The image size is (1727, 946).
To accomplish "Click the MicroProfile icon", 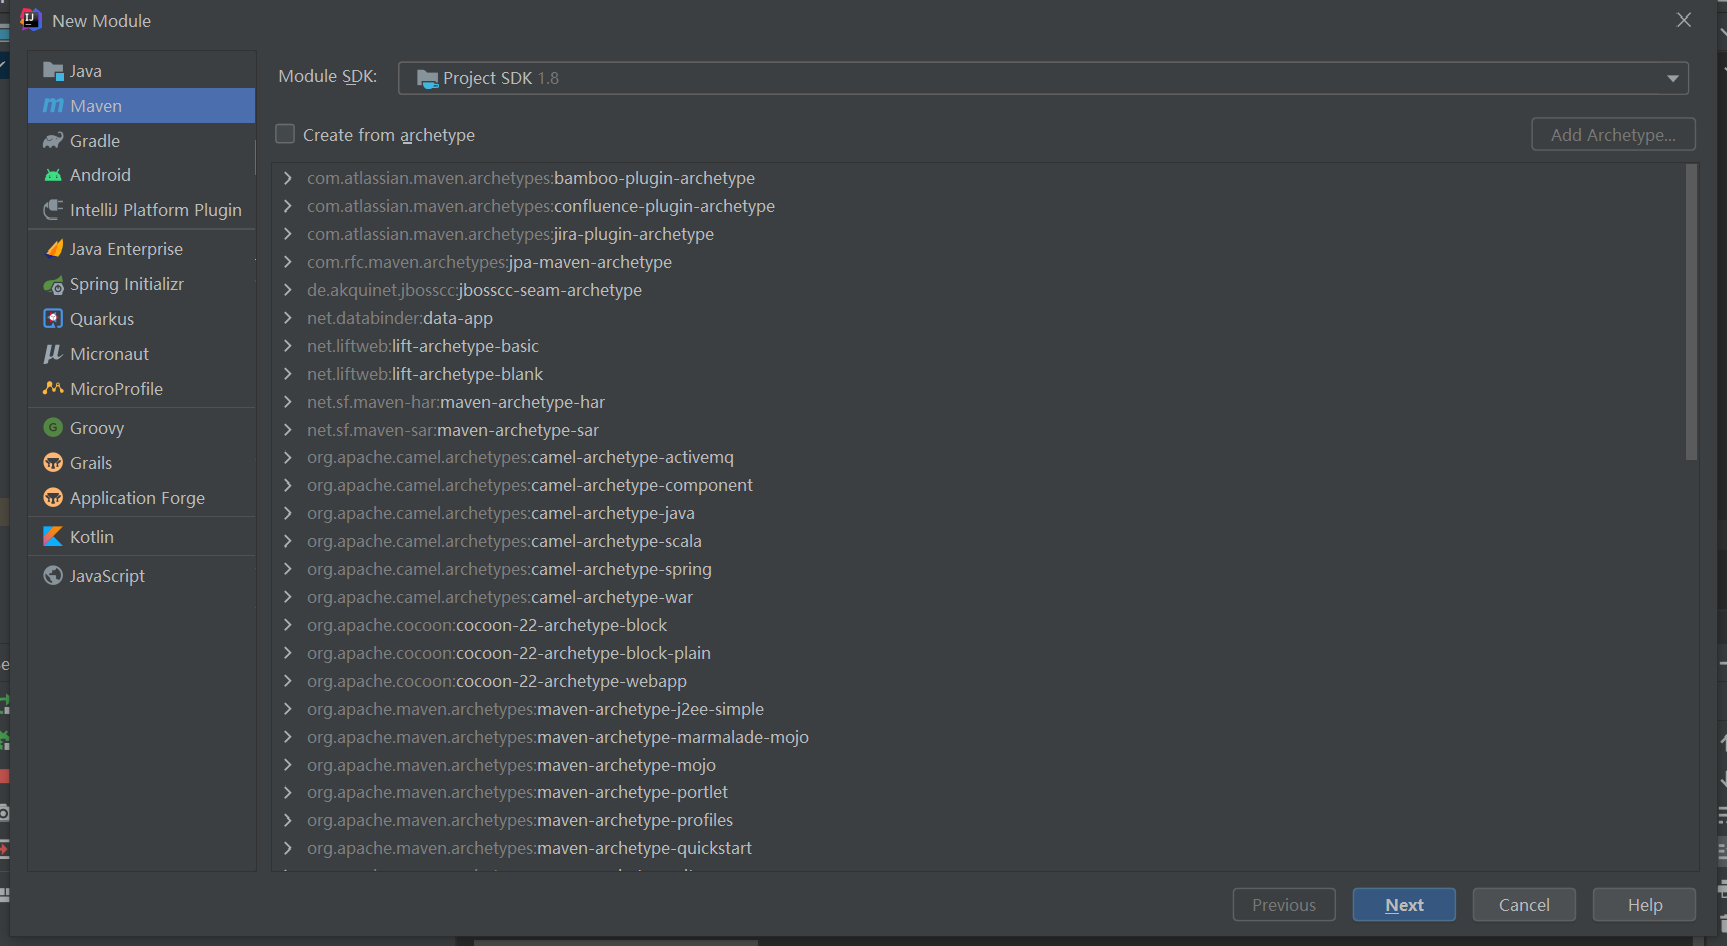I will (x=53, y=389).
